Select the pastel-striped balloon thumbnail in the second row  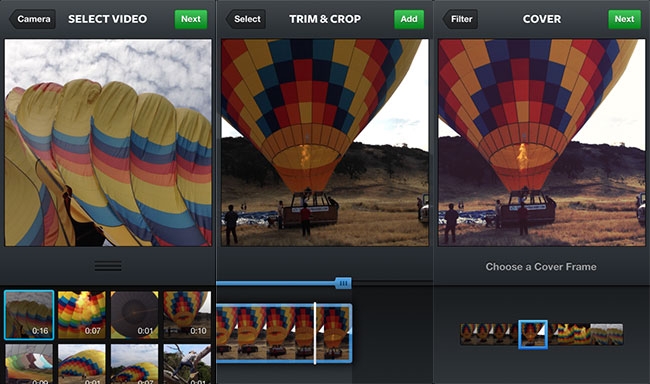(x=29, y=364)
